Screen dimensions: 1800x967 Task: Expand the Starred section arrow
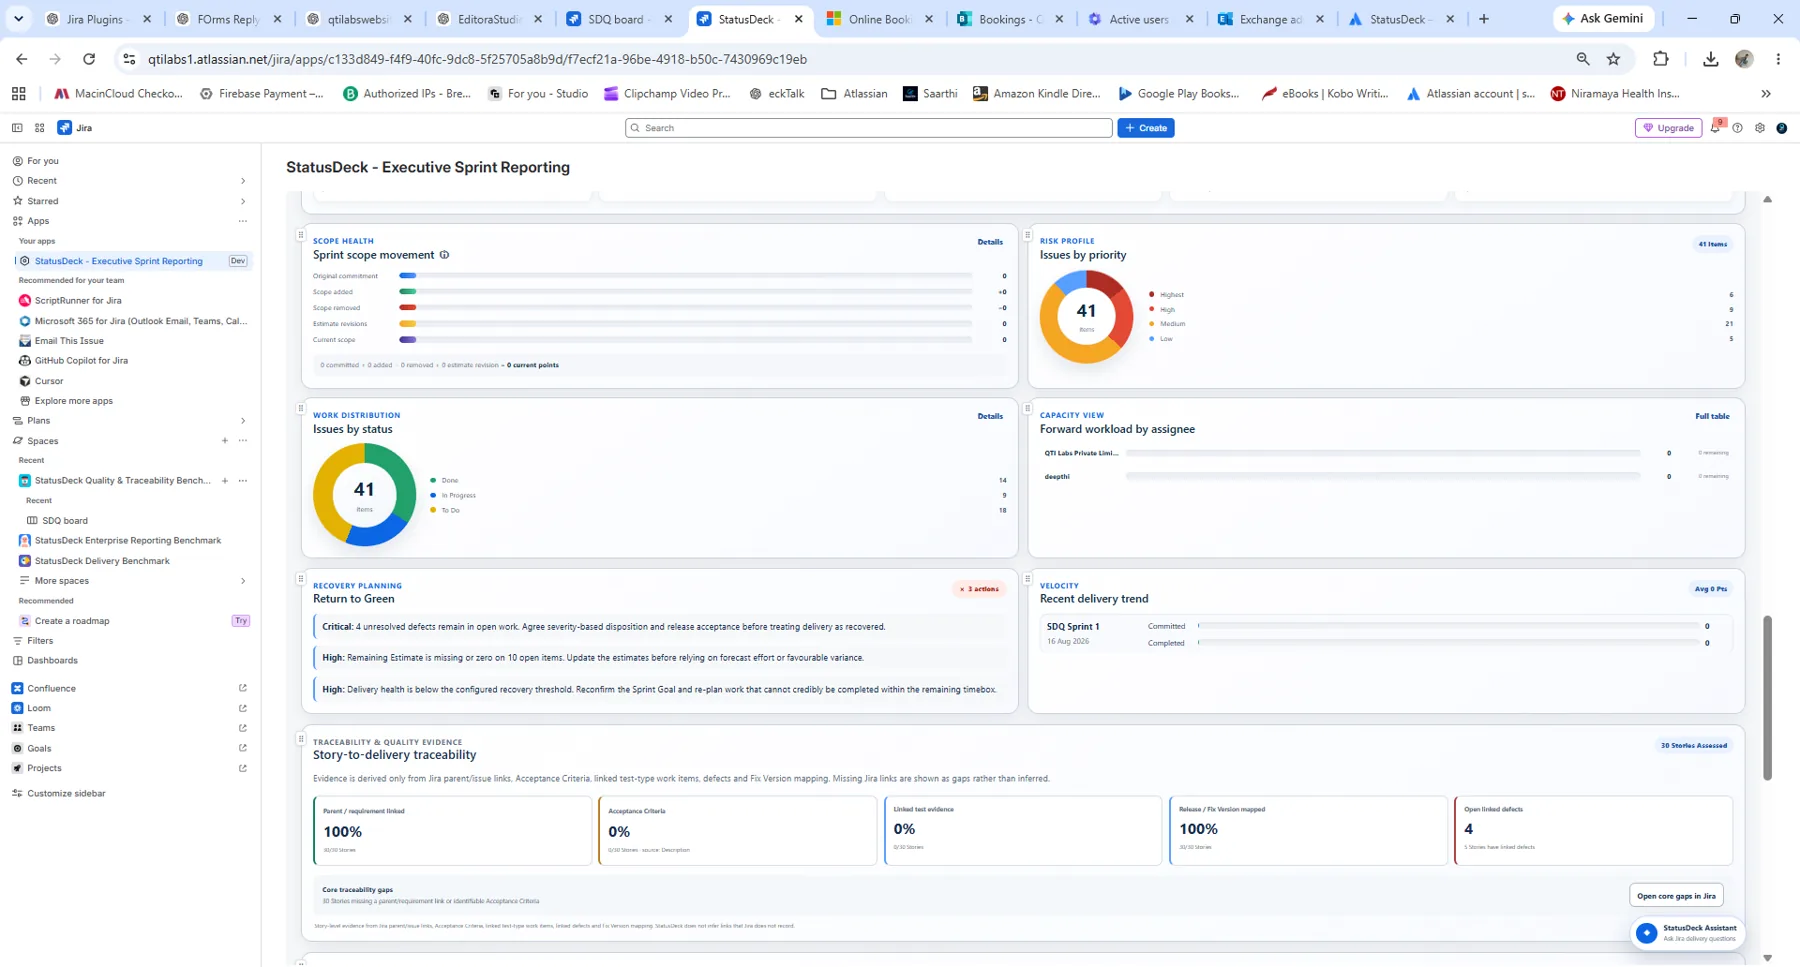tap(243, 201)
